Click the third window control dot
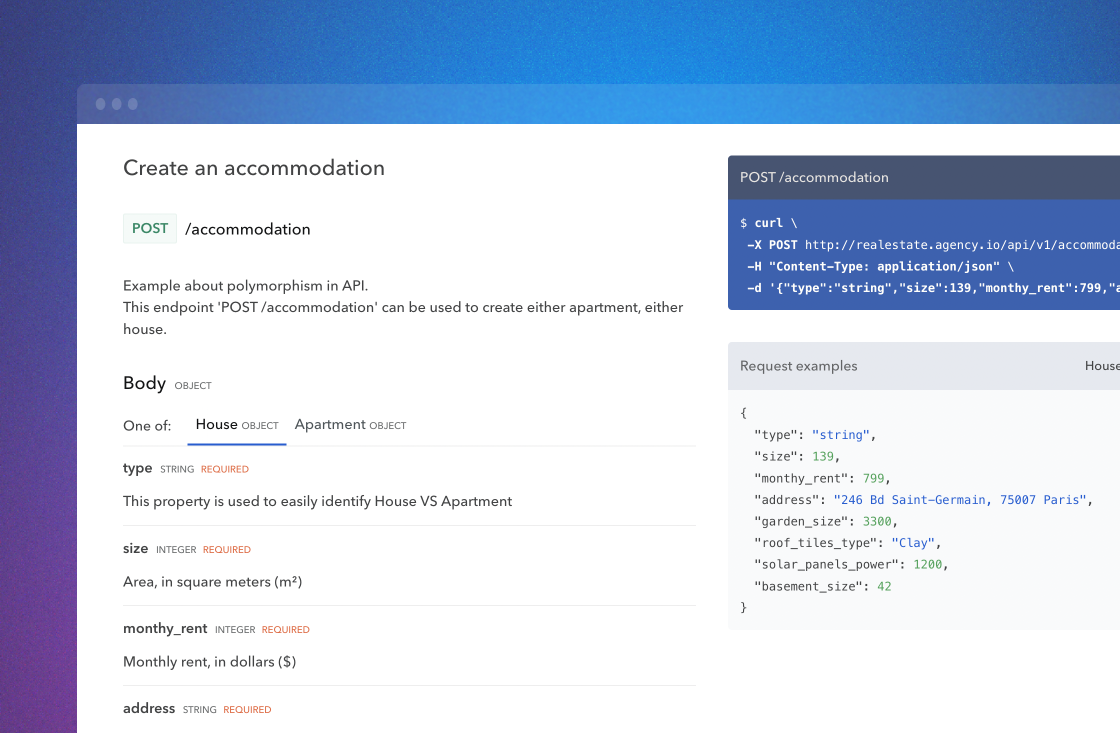The height and width of the screenshot is (733, 1120). coord(133,104)
